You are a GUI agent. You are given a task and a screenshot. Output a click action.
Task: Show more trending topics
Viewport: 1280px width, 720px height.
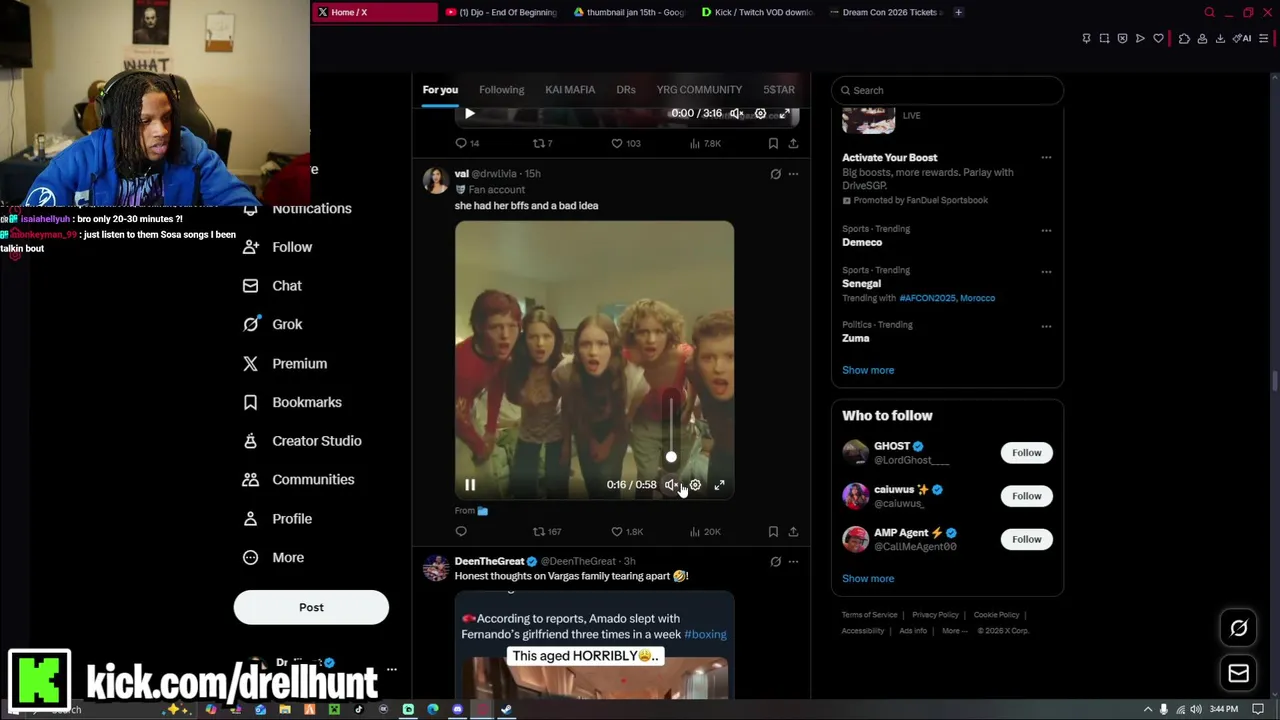click(868, 370)
